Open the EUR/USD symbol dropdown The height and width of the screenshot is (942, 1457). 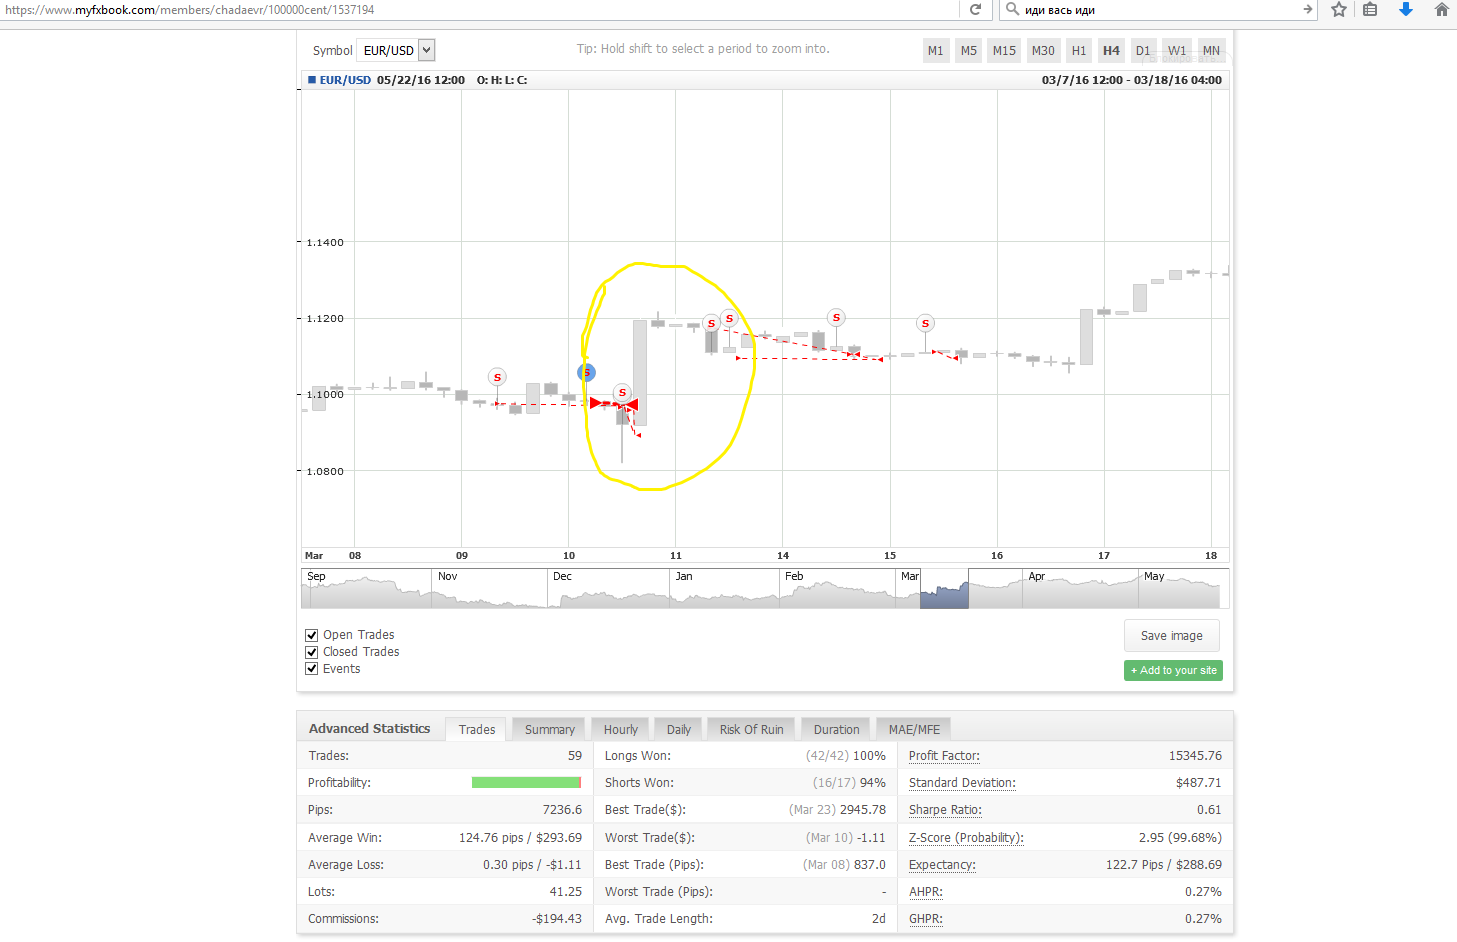click(x=395, y=50)
